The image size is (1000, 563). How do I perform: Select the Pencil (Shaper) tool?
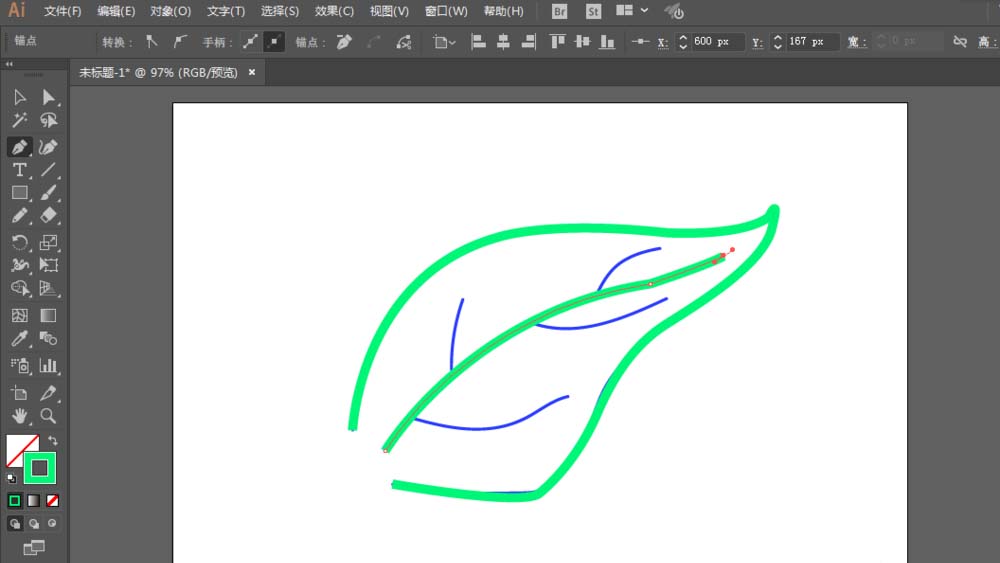[19, 216]
